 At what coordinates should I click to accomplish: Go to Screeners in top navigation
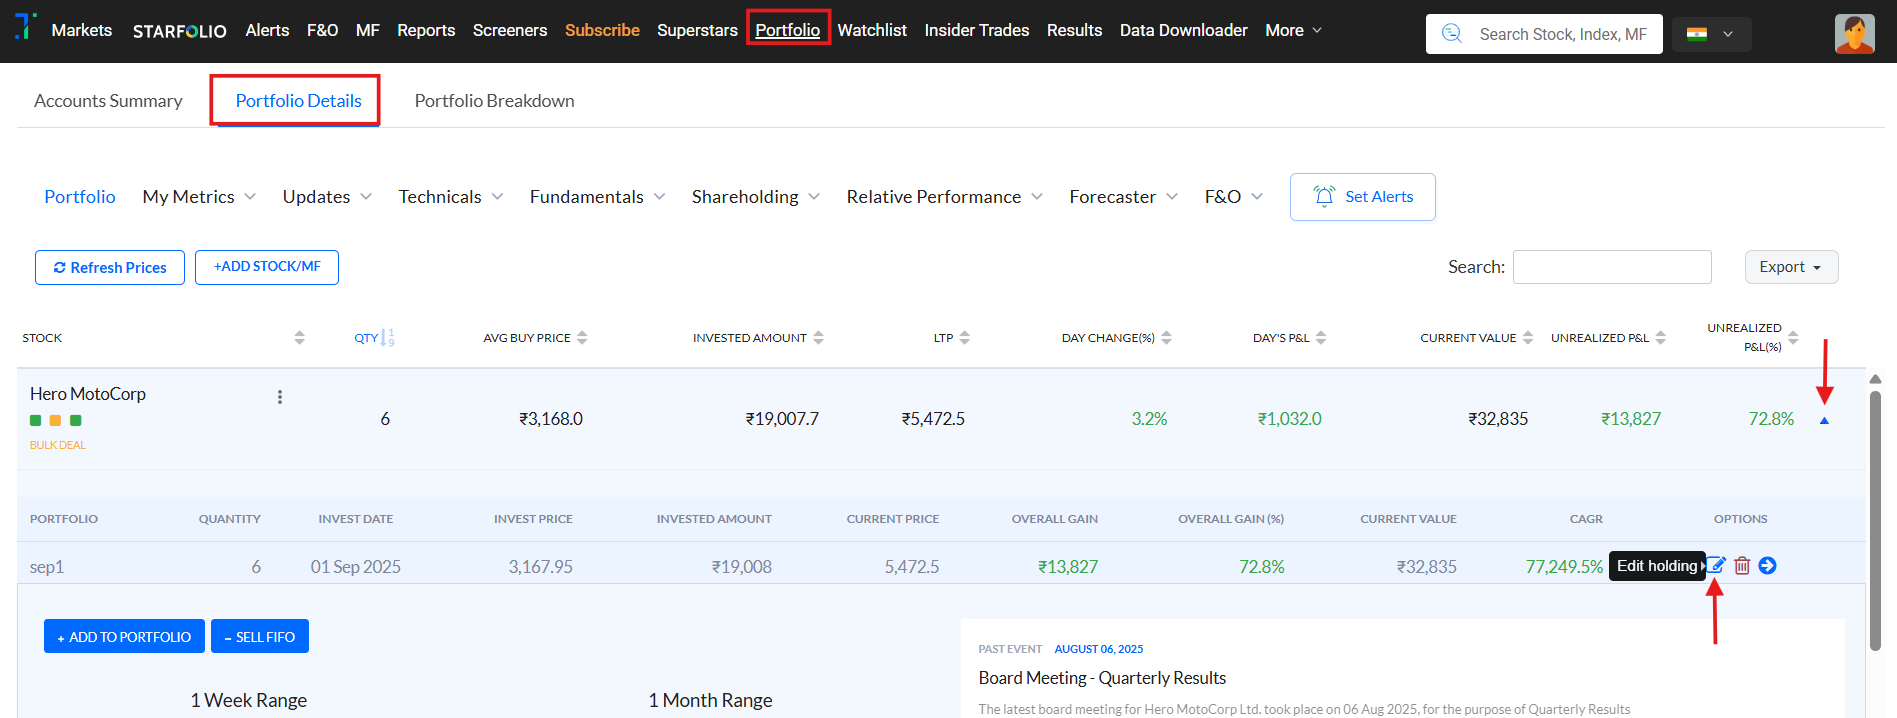point(510,30)
